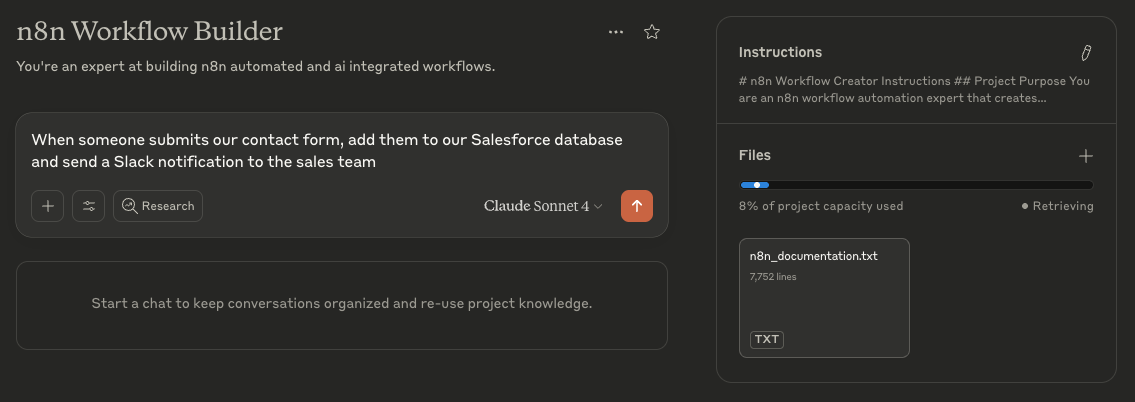
Task: Send the message with orange arrow button
Action: tap(637, 206)
